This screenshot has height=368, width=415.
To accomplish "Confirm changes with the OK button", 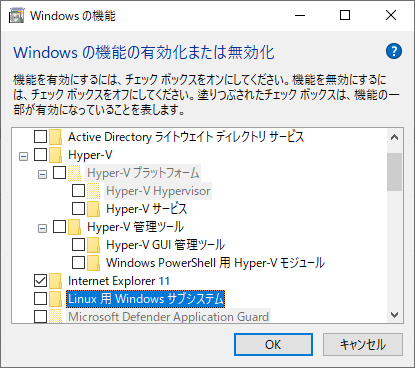I will 273,345.
